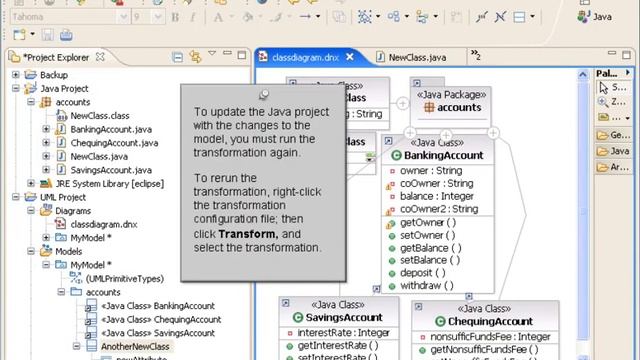Screen dimensions: 640x360
Task: Click the Select All shapes toolbar icon
Action: tap(364, 17)
